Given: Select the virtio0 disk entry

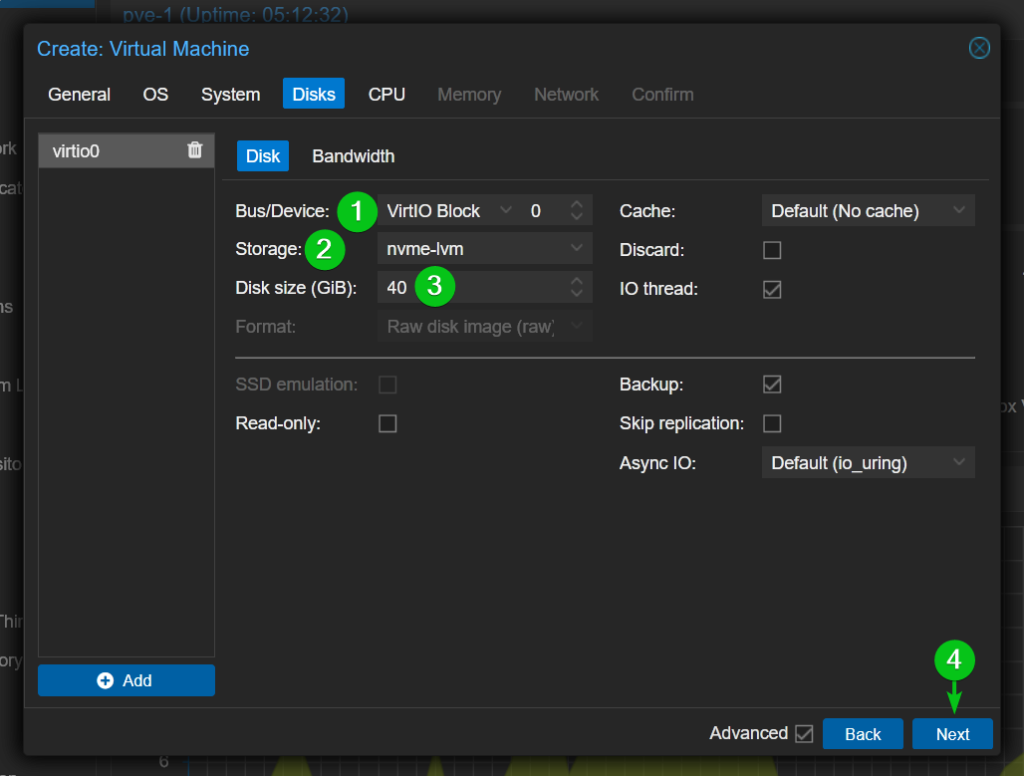Looking at the screenshot, I should [x=126, y=151].
